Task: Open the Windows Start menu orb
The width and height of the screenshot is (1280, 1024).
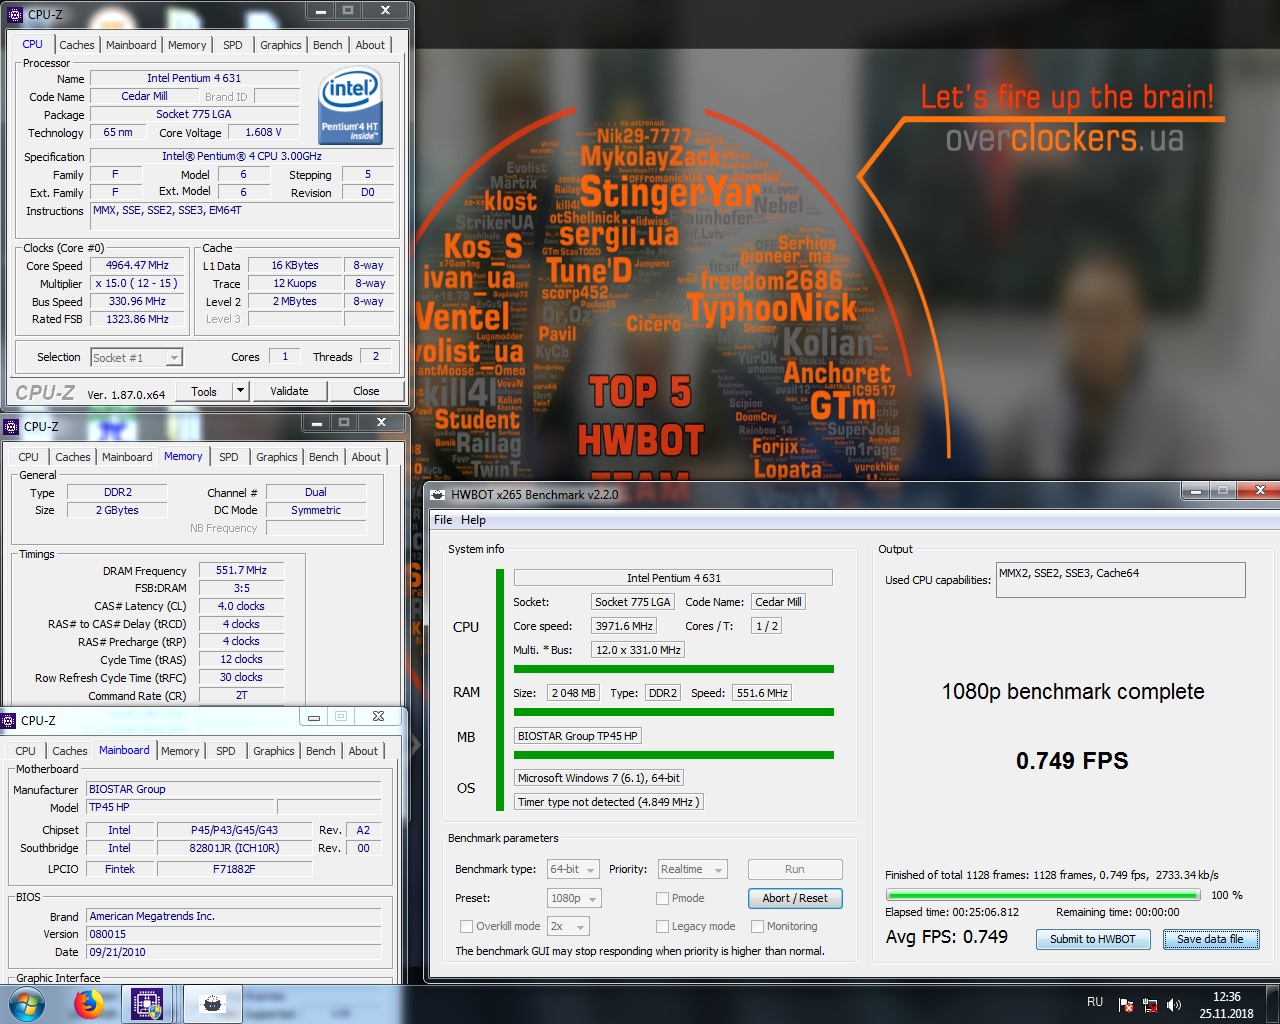Action: pos(27,1004)
